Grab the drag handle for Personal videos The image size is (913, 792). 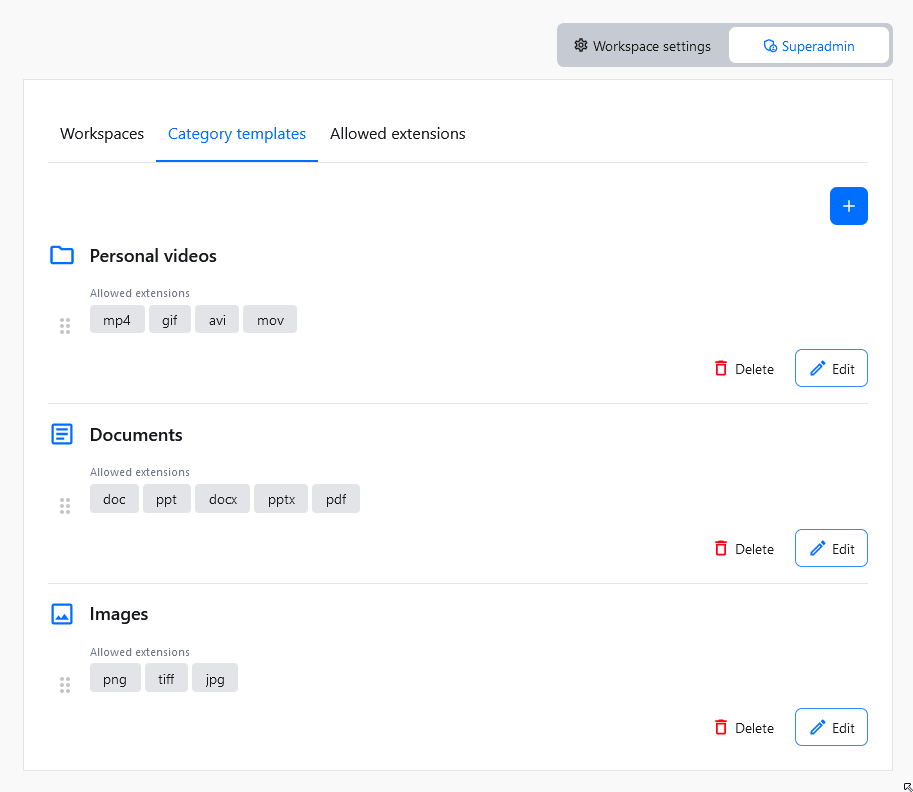click(65, 326)
